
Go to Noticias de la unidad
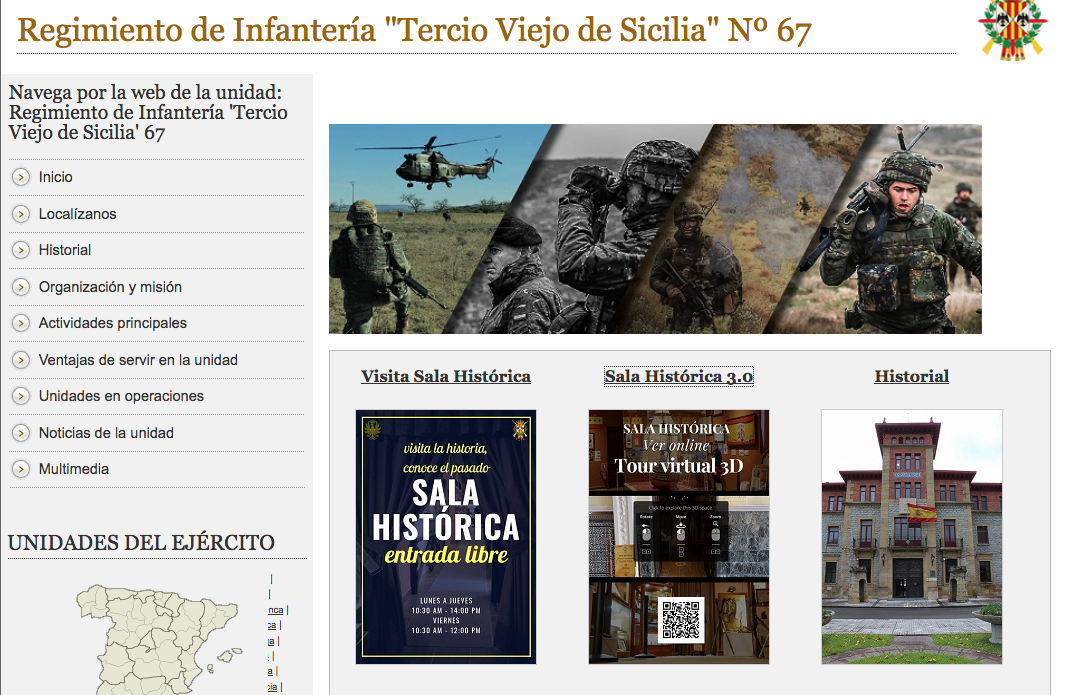coord(106,433)
